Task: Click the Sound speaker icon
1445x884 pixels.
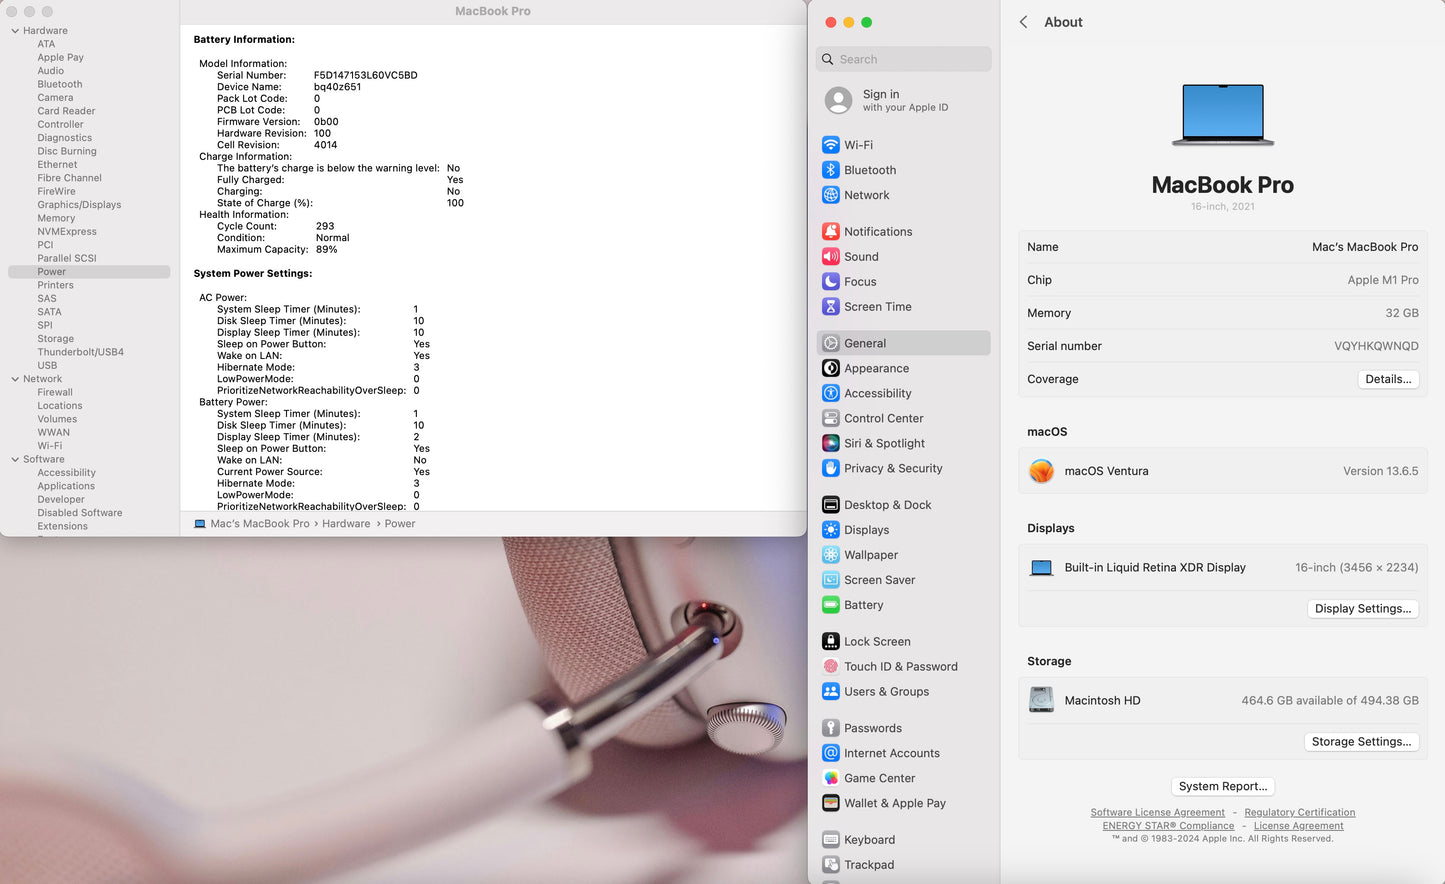Action: coord(830,256)
